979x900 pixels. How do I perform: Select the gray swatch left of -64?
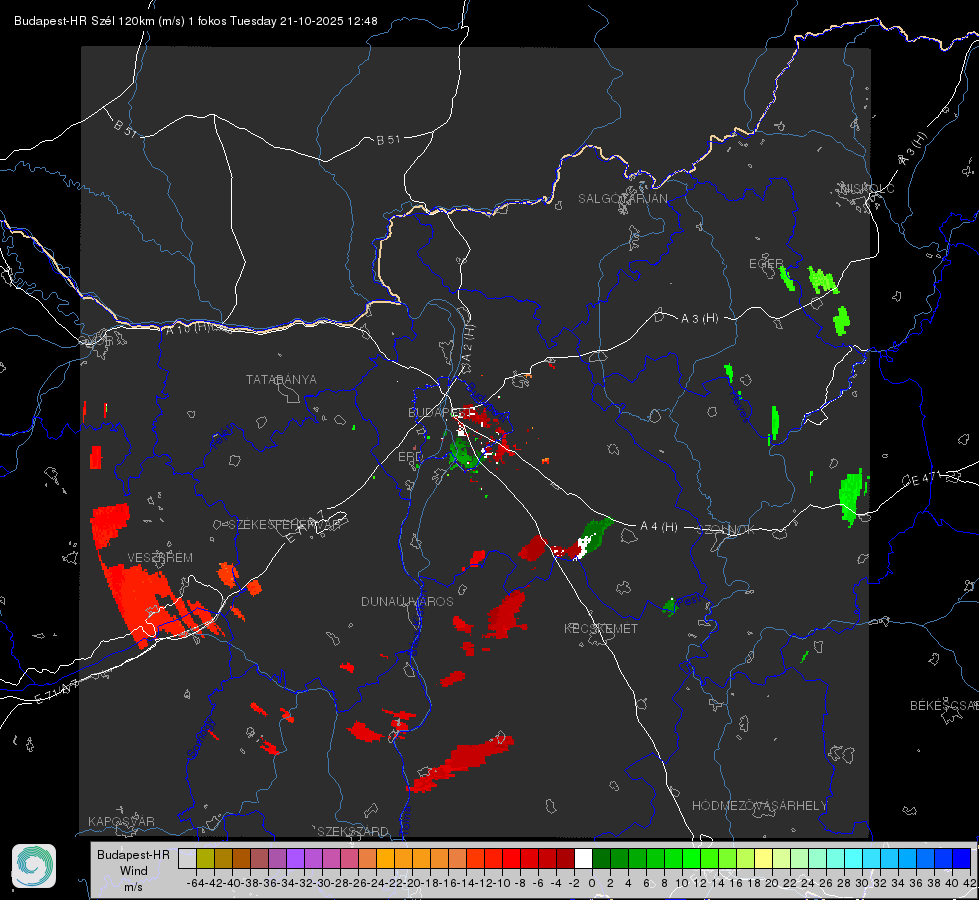187,858
